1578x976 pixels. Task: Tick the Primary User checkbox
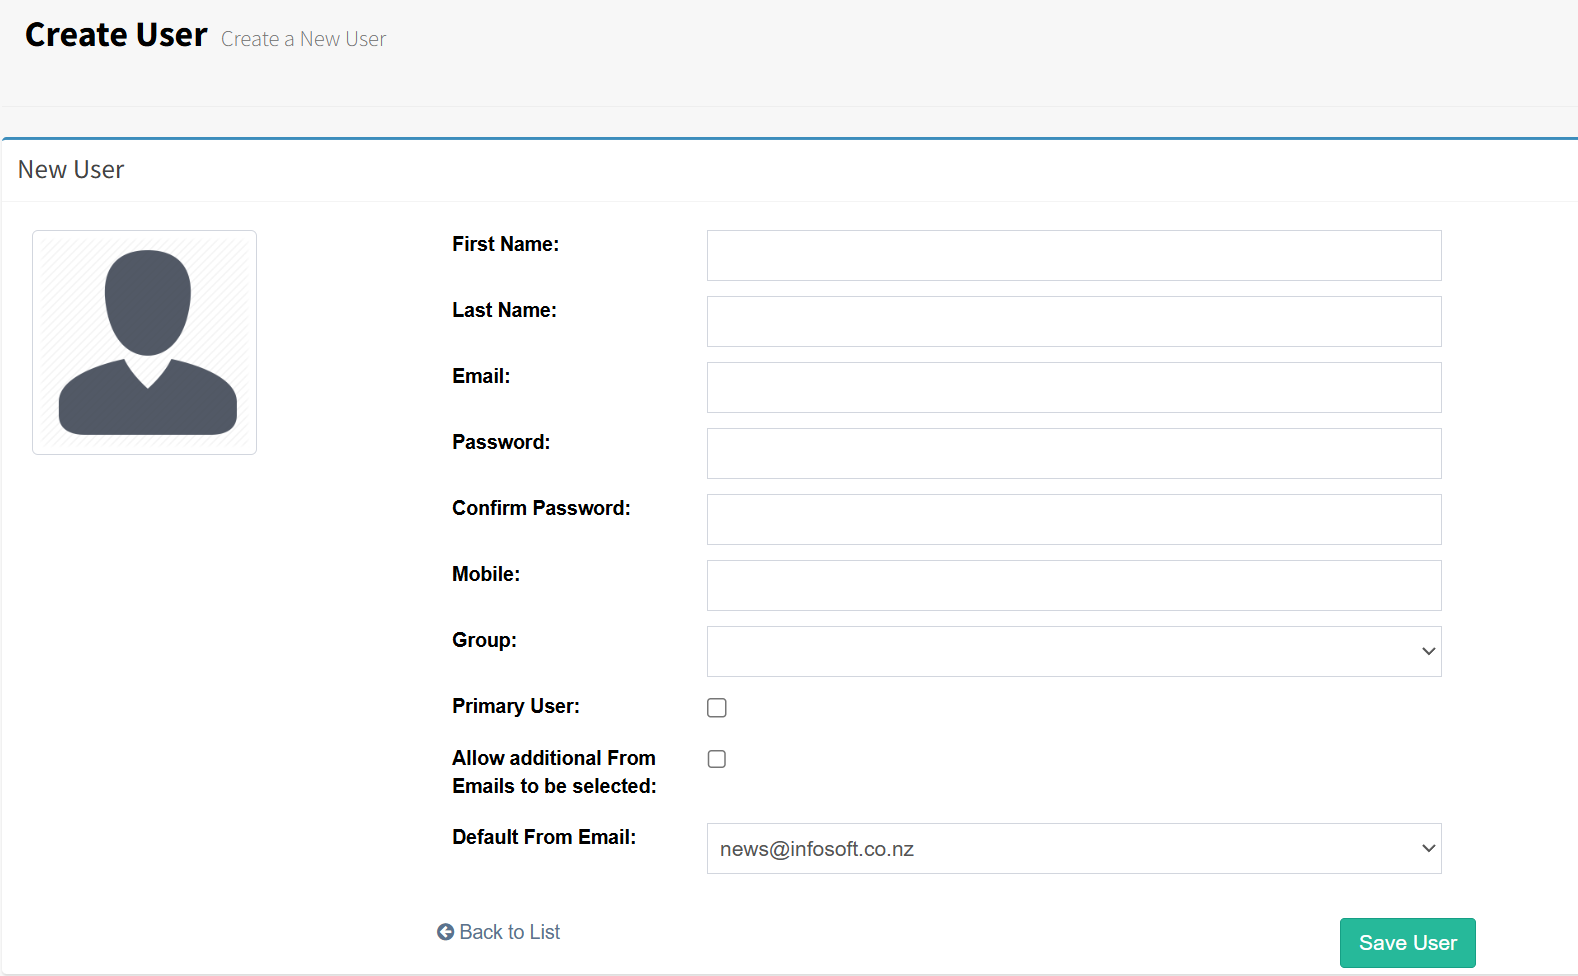[717, 708]
